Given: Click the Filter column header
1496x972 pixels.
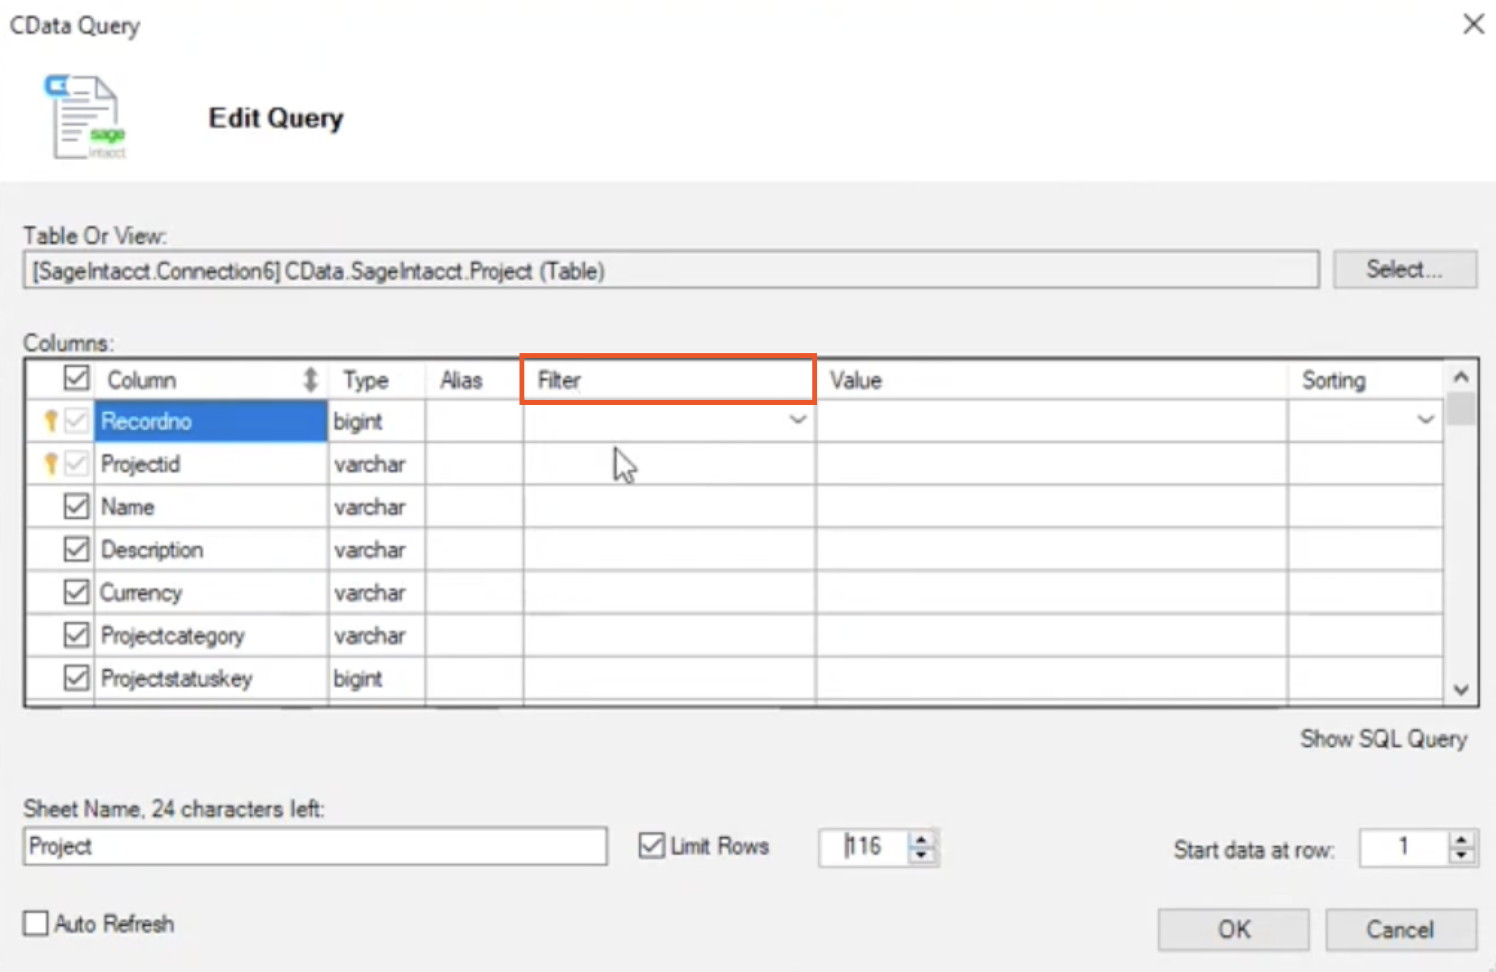Looking at the screenshot, I should 668,380.
